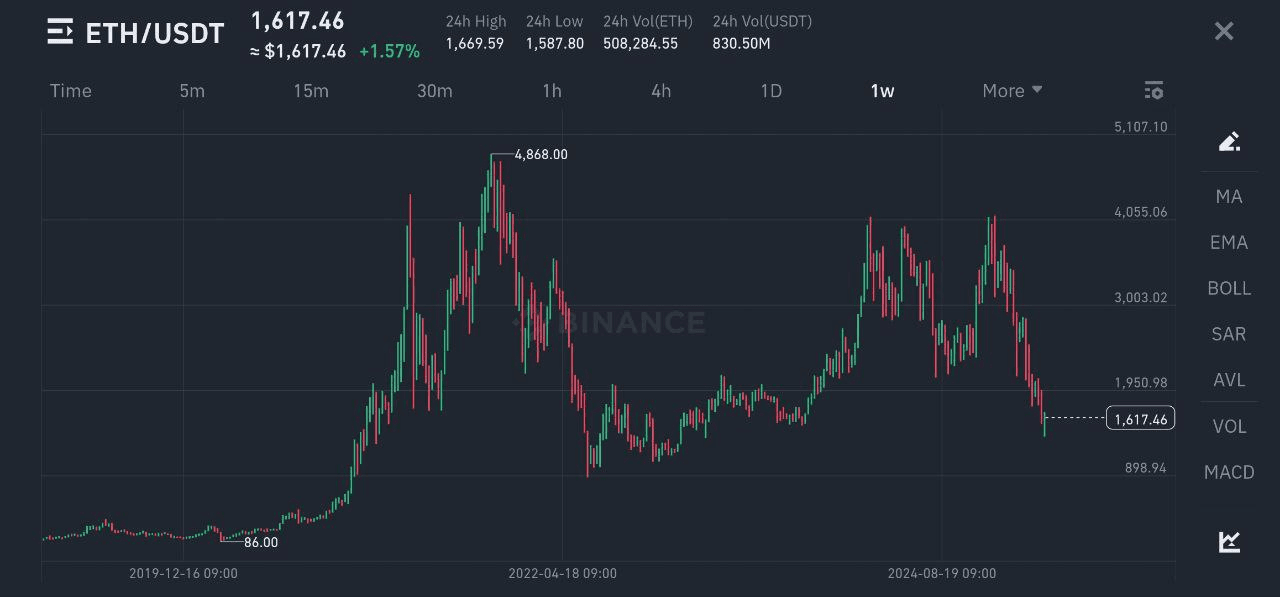Viewport: 1280px width, 597px height.
Task: Select the 1D interval tab
Action: 771,91
